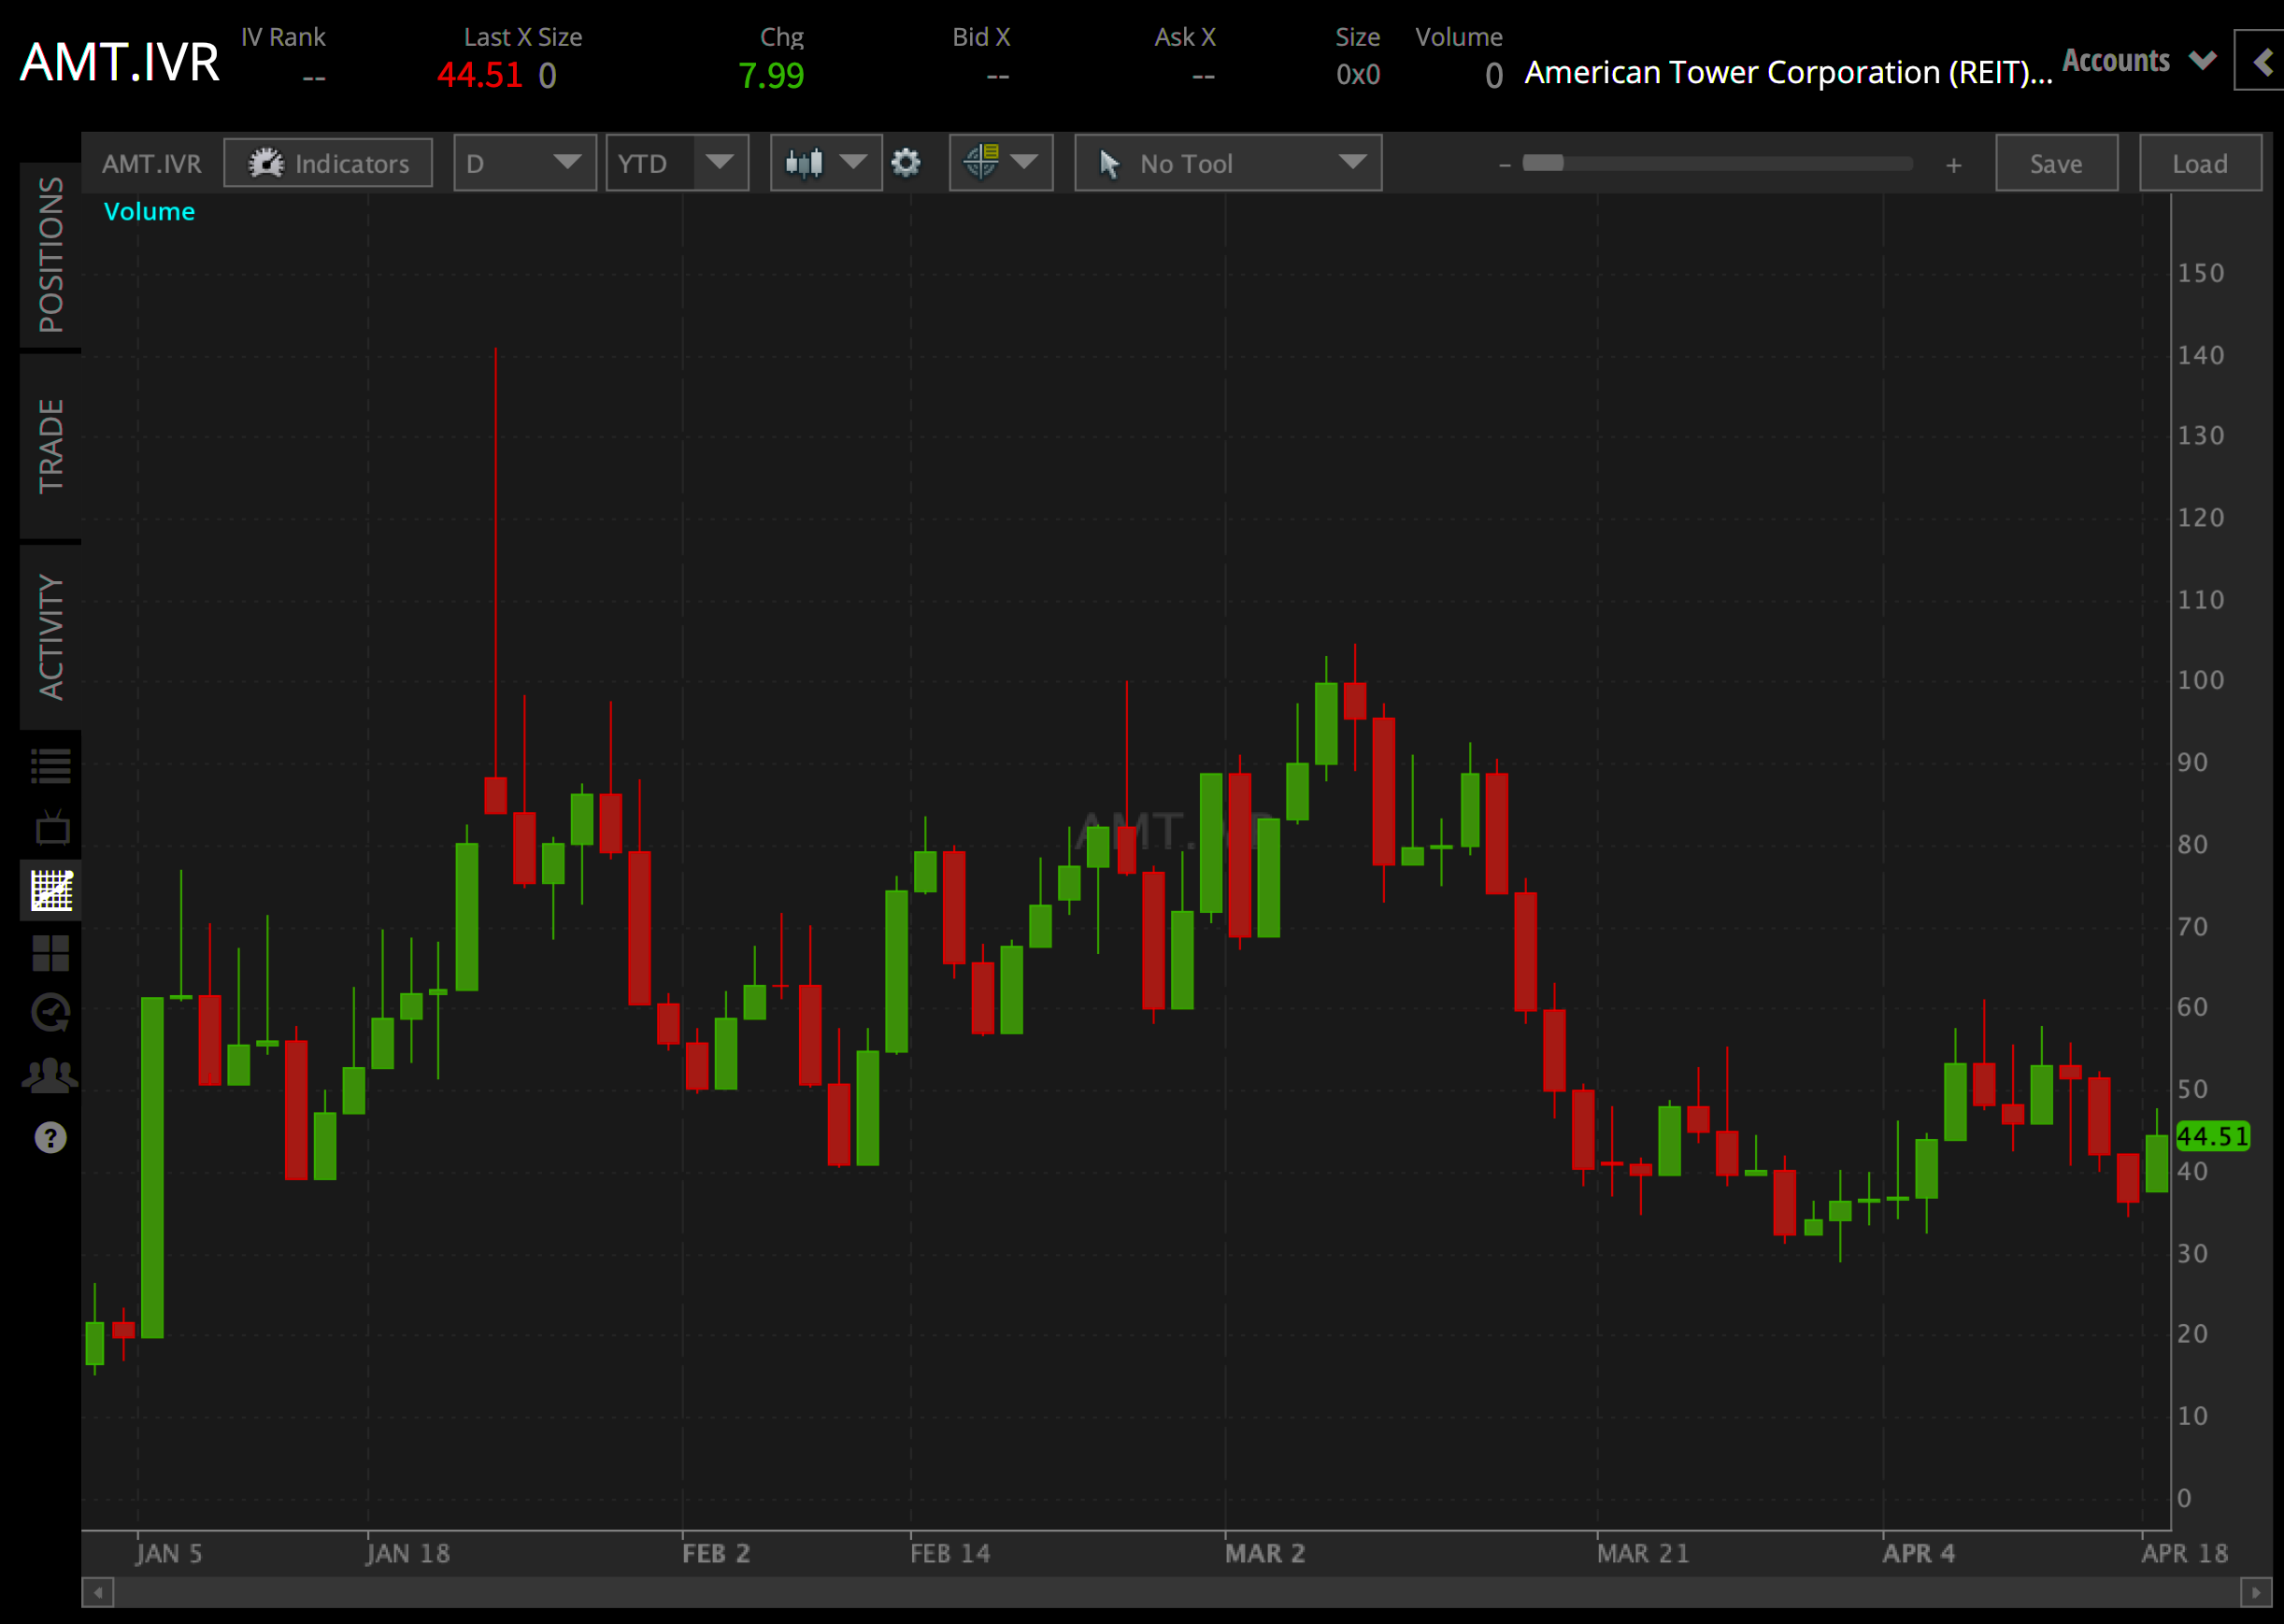Toggle the Volume indicator label
The height and width of the screenshot is (1624, 2284).
pyautogui.click(x=149, y=211)
